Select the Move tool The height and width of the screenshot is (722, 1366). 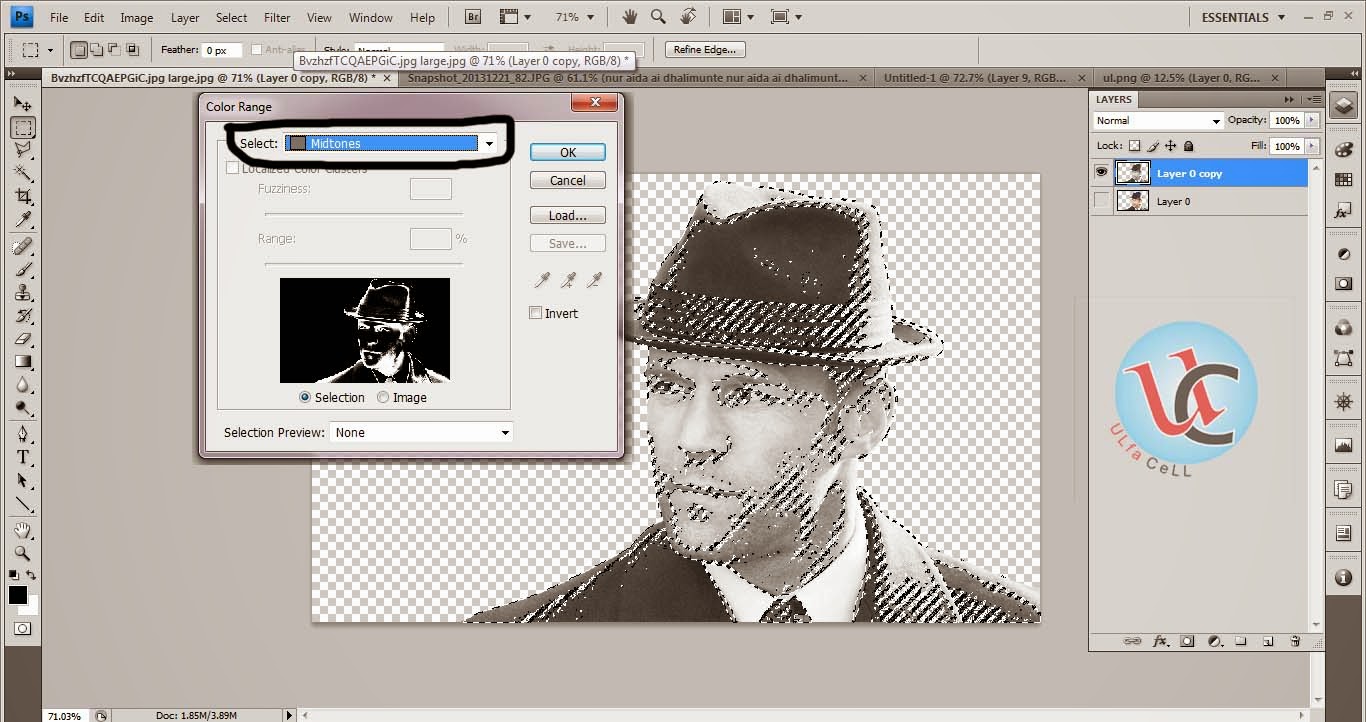point(22,104)
